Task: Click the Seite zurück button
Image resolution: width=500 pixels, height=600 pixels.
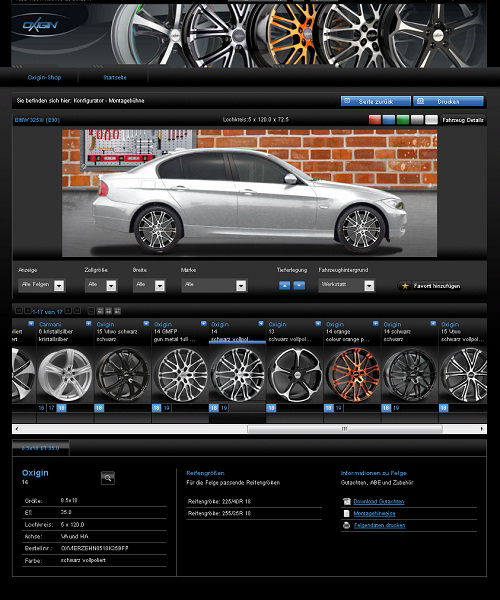Action: coord(376,101)
